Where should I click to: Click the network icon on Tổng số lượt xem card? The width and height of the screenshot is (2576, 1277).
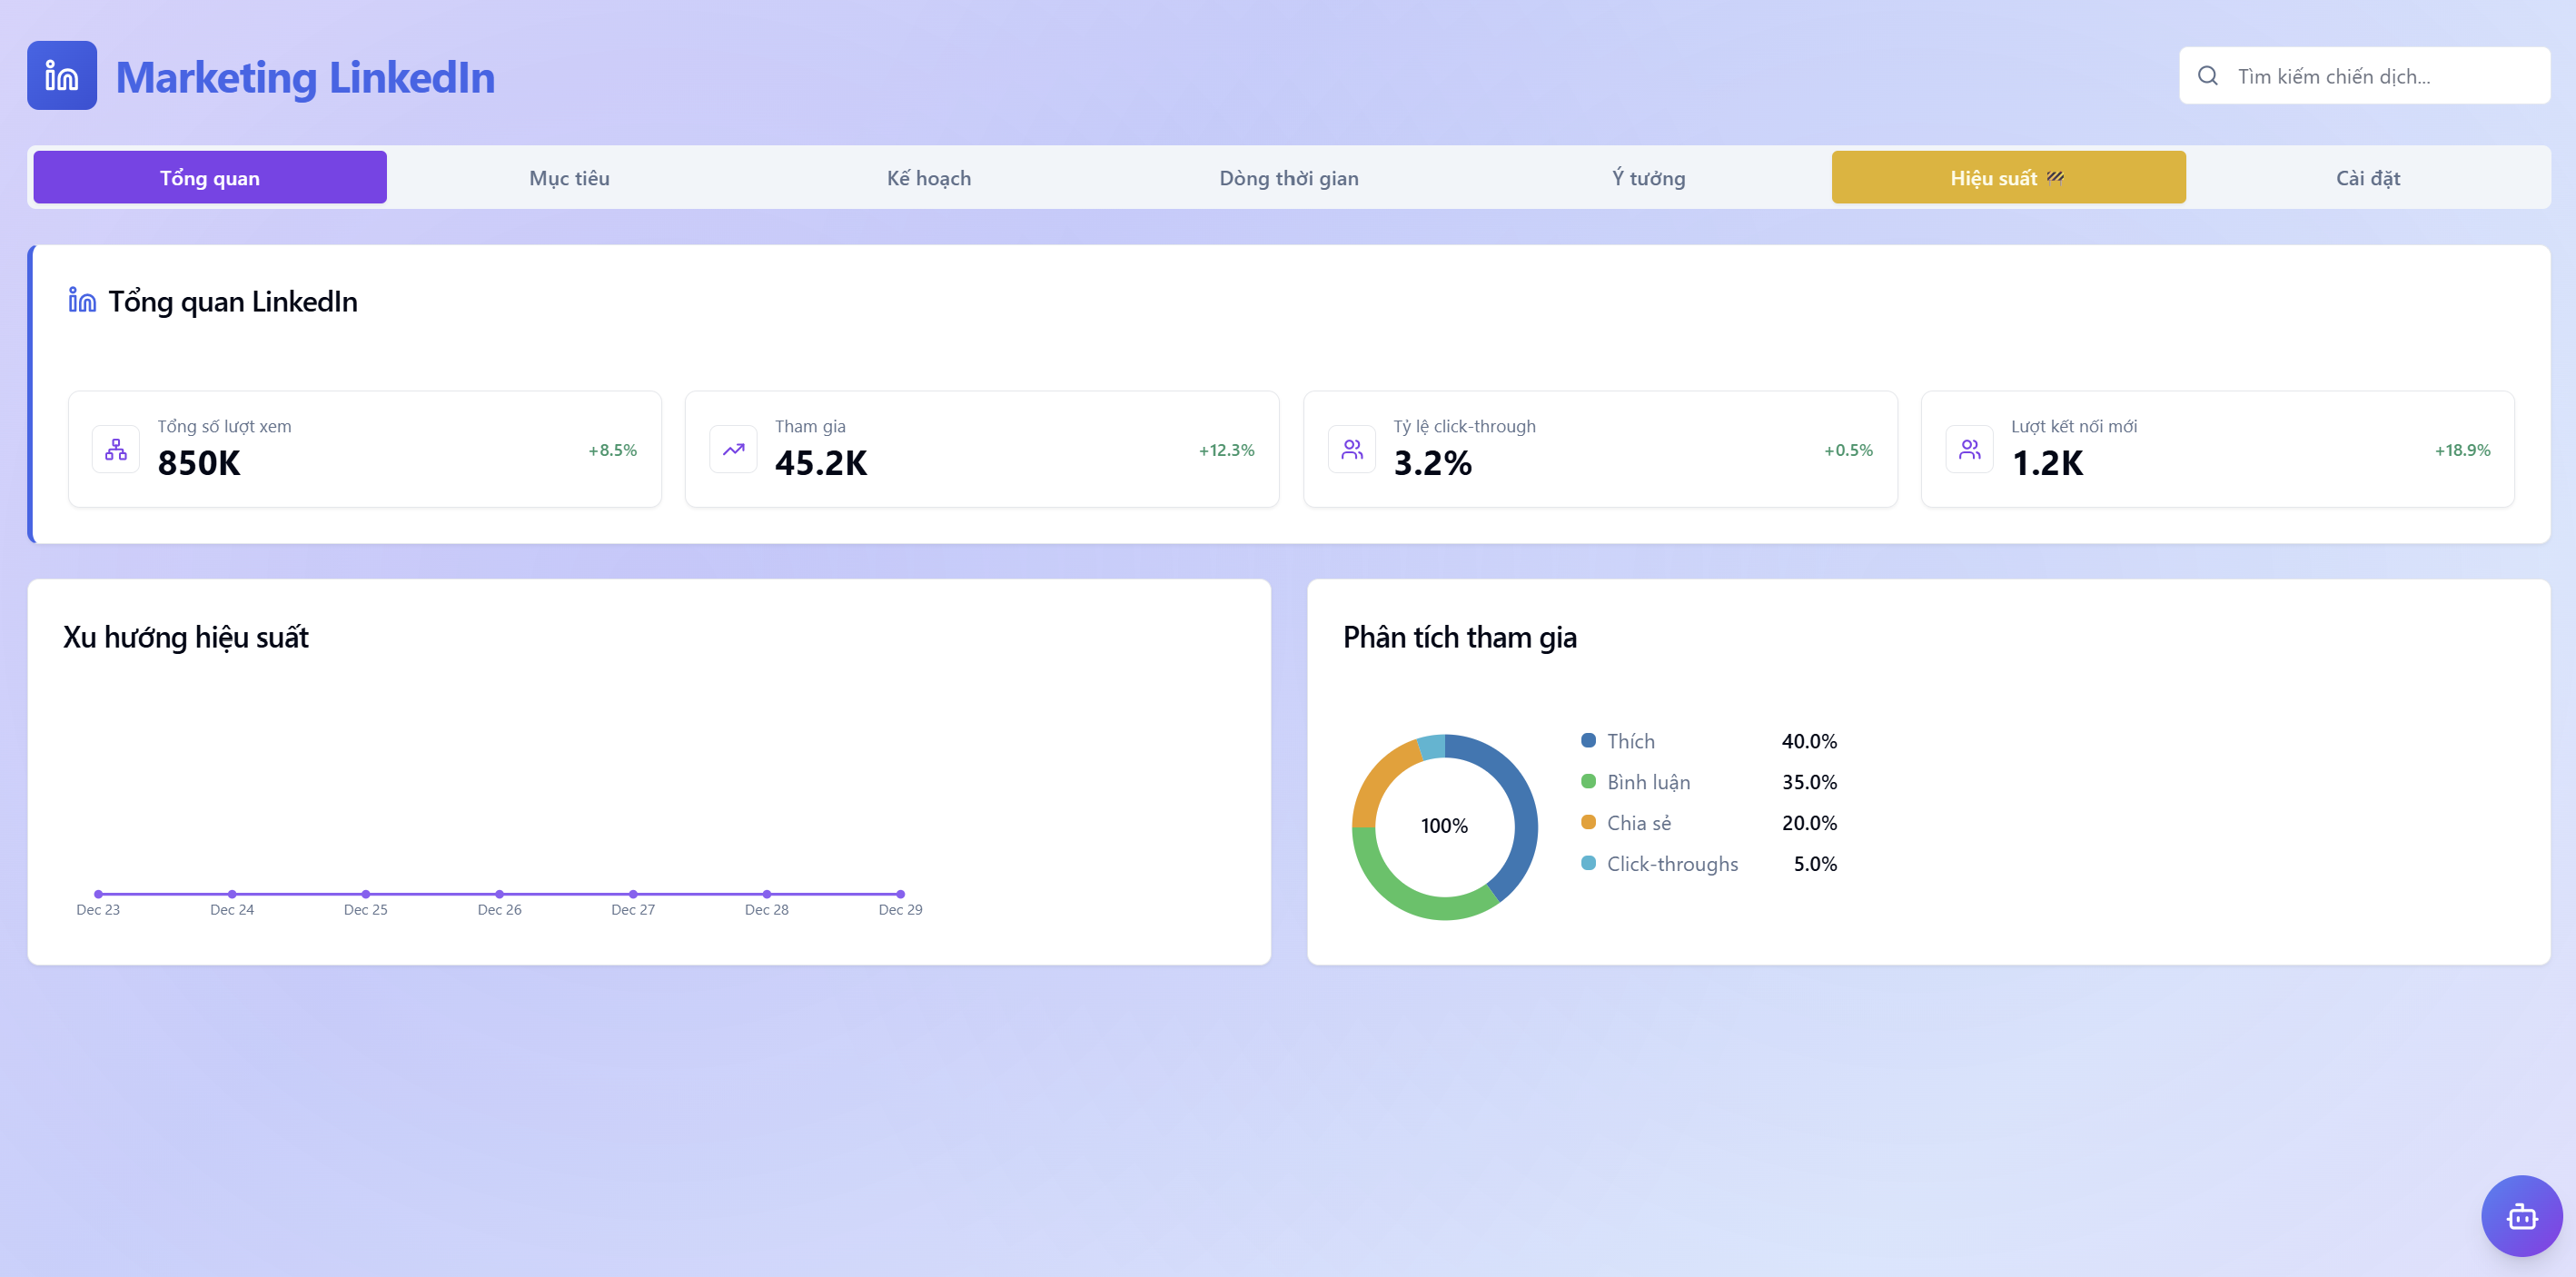point(116,449)
